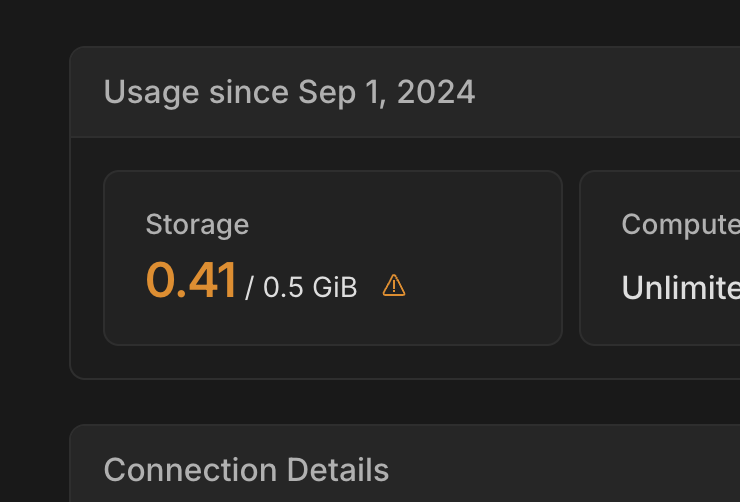Click the word "Usage" in the panel title

pyautogui.click(x=152, y=92)
